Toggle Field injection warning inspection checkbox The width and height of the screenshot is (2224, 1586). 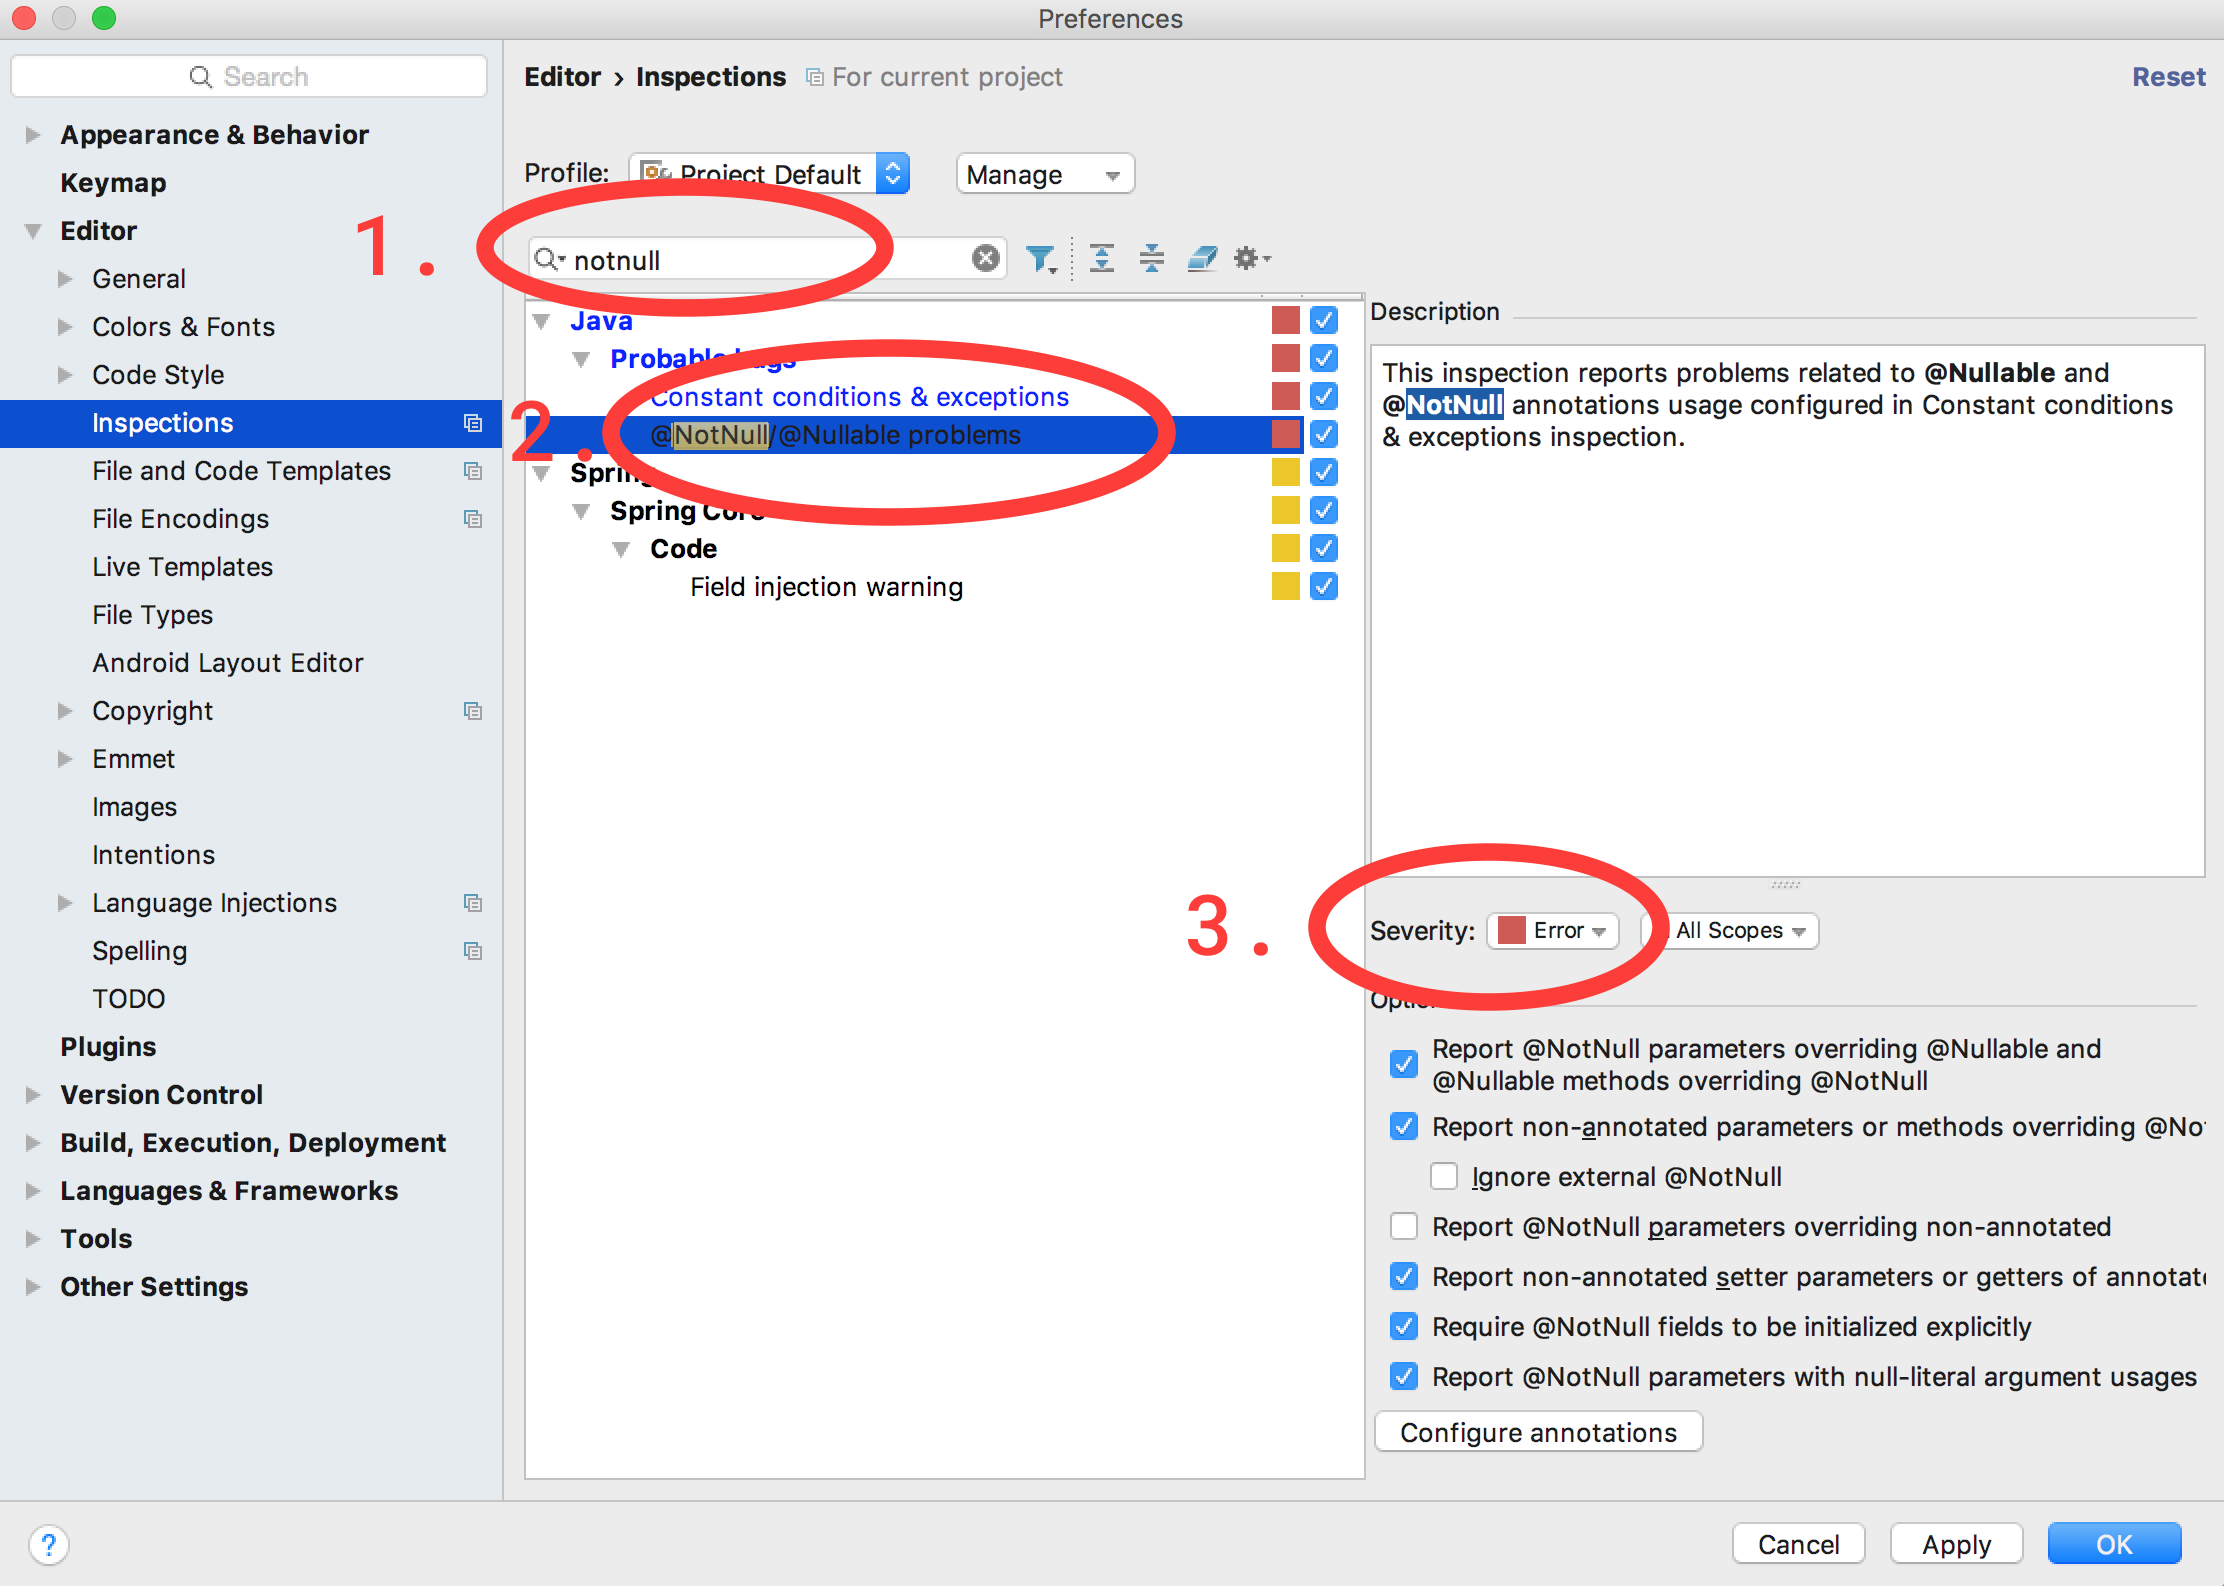1323,587
